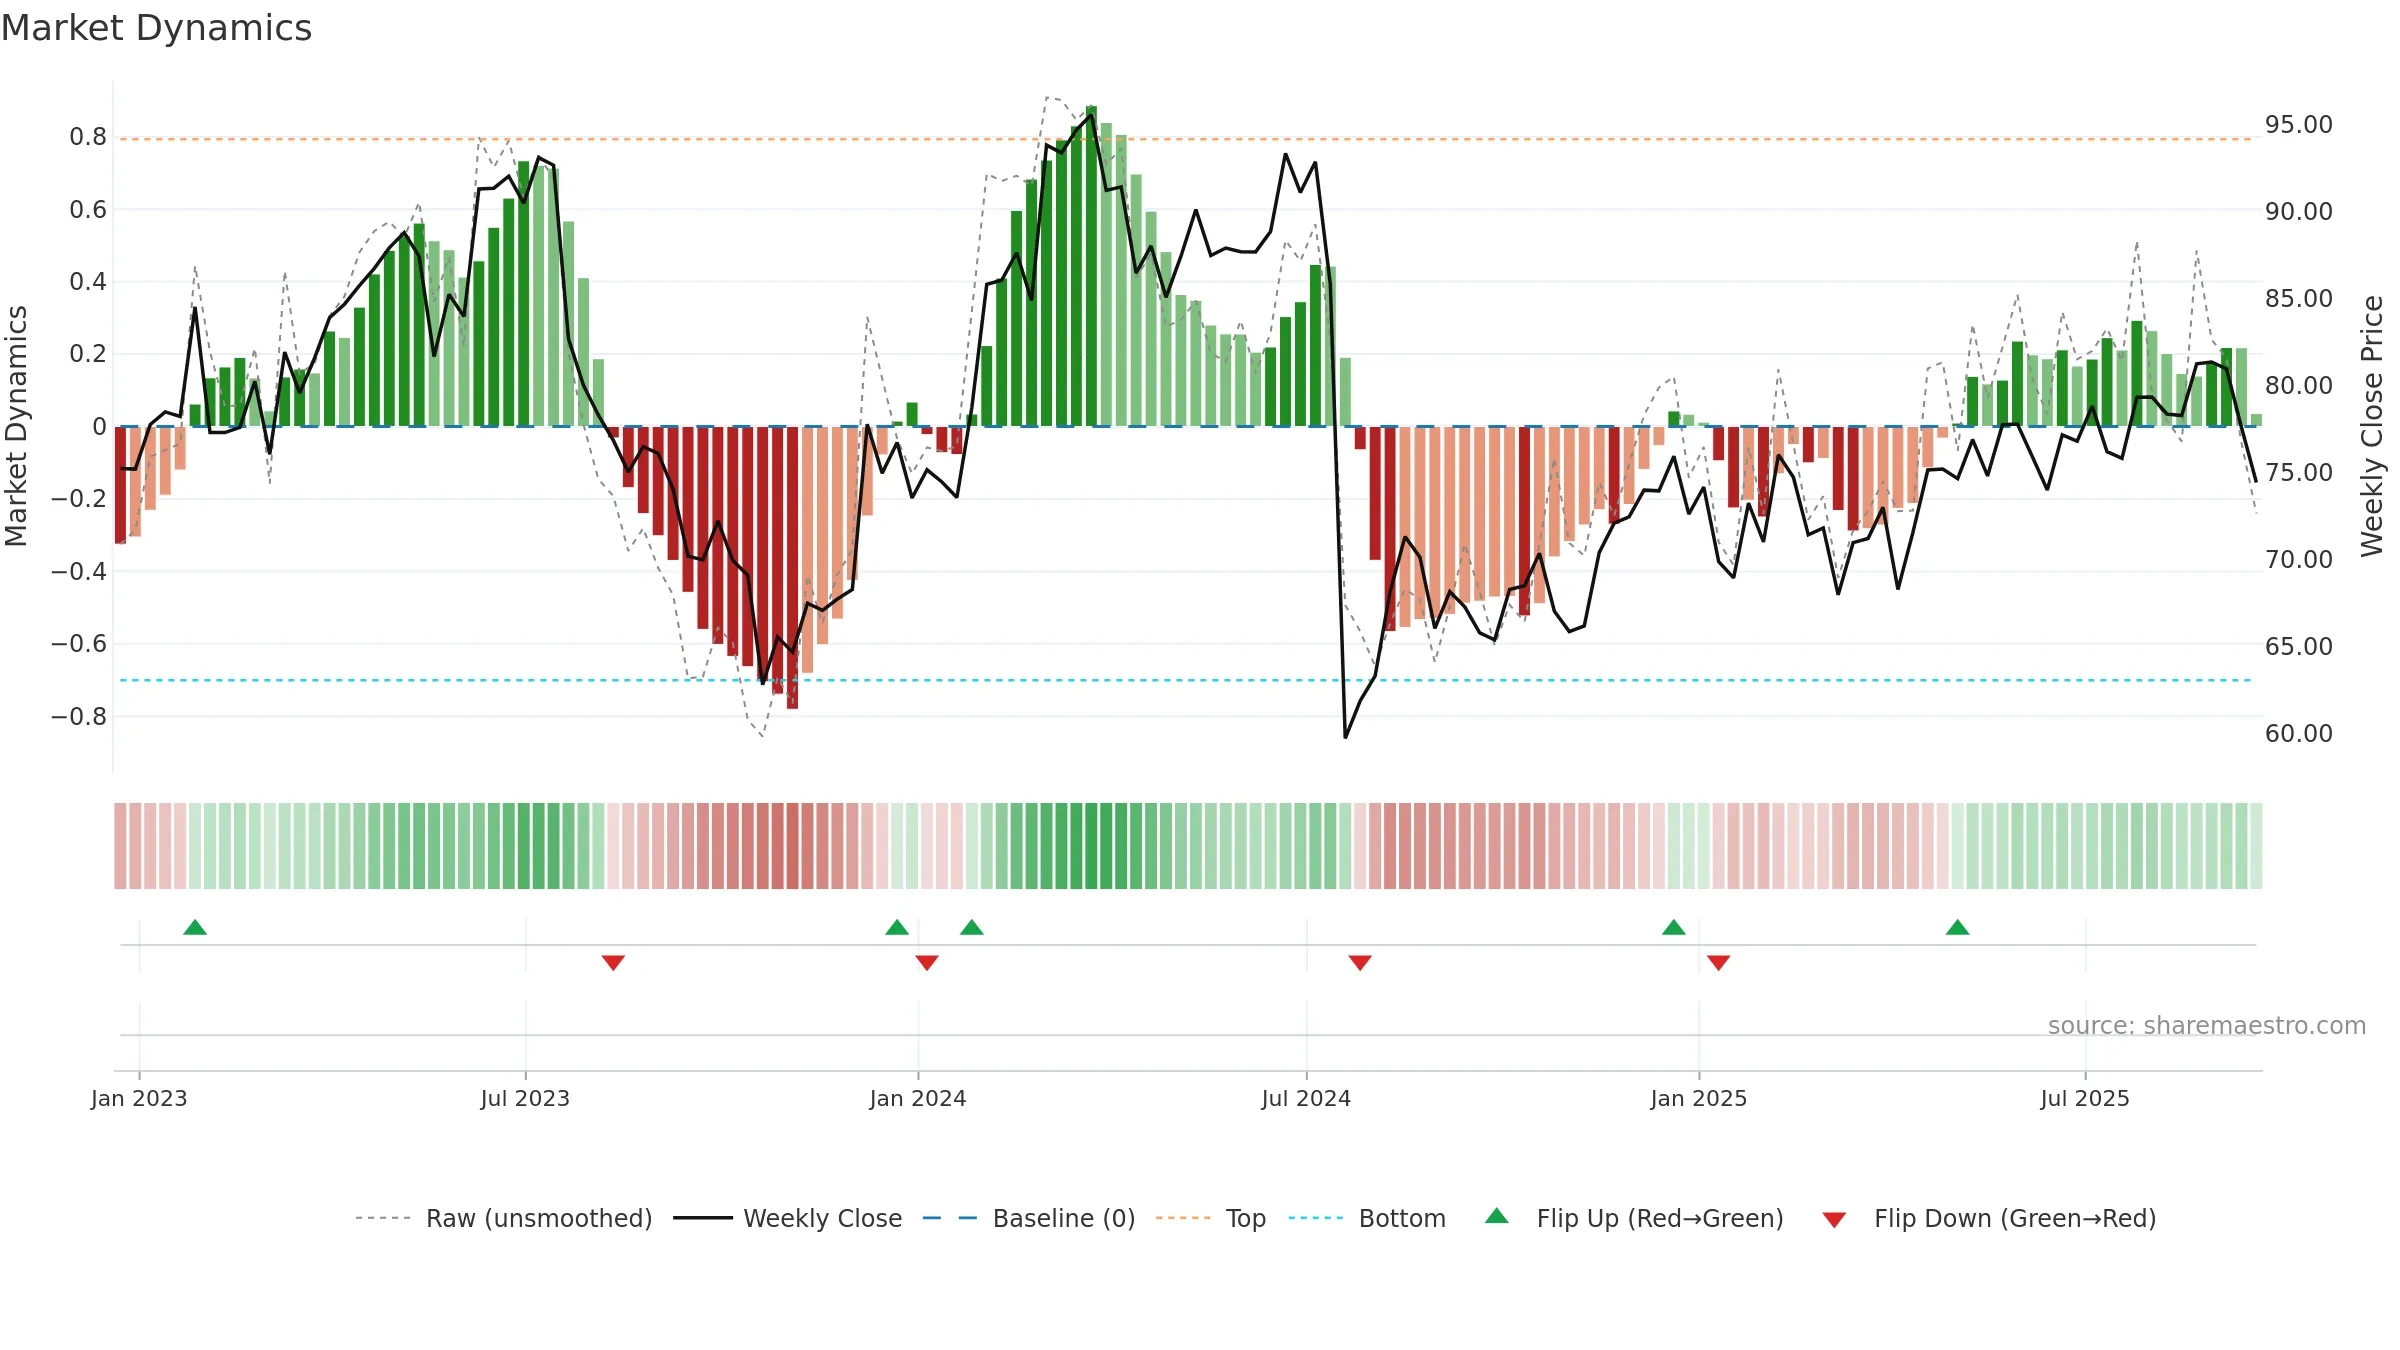Viewport: 2400px width, 1350px height.
Task: Click the Raw (unsmoothed) legend entry
Action: pos(503,1218)
